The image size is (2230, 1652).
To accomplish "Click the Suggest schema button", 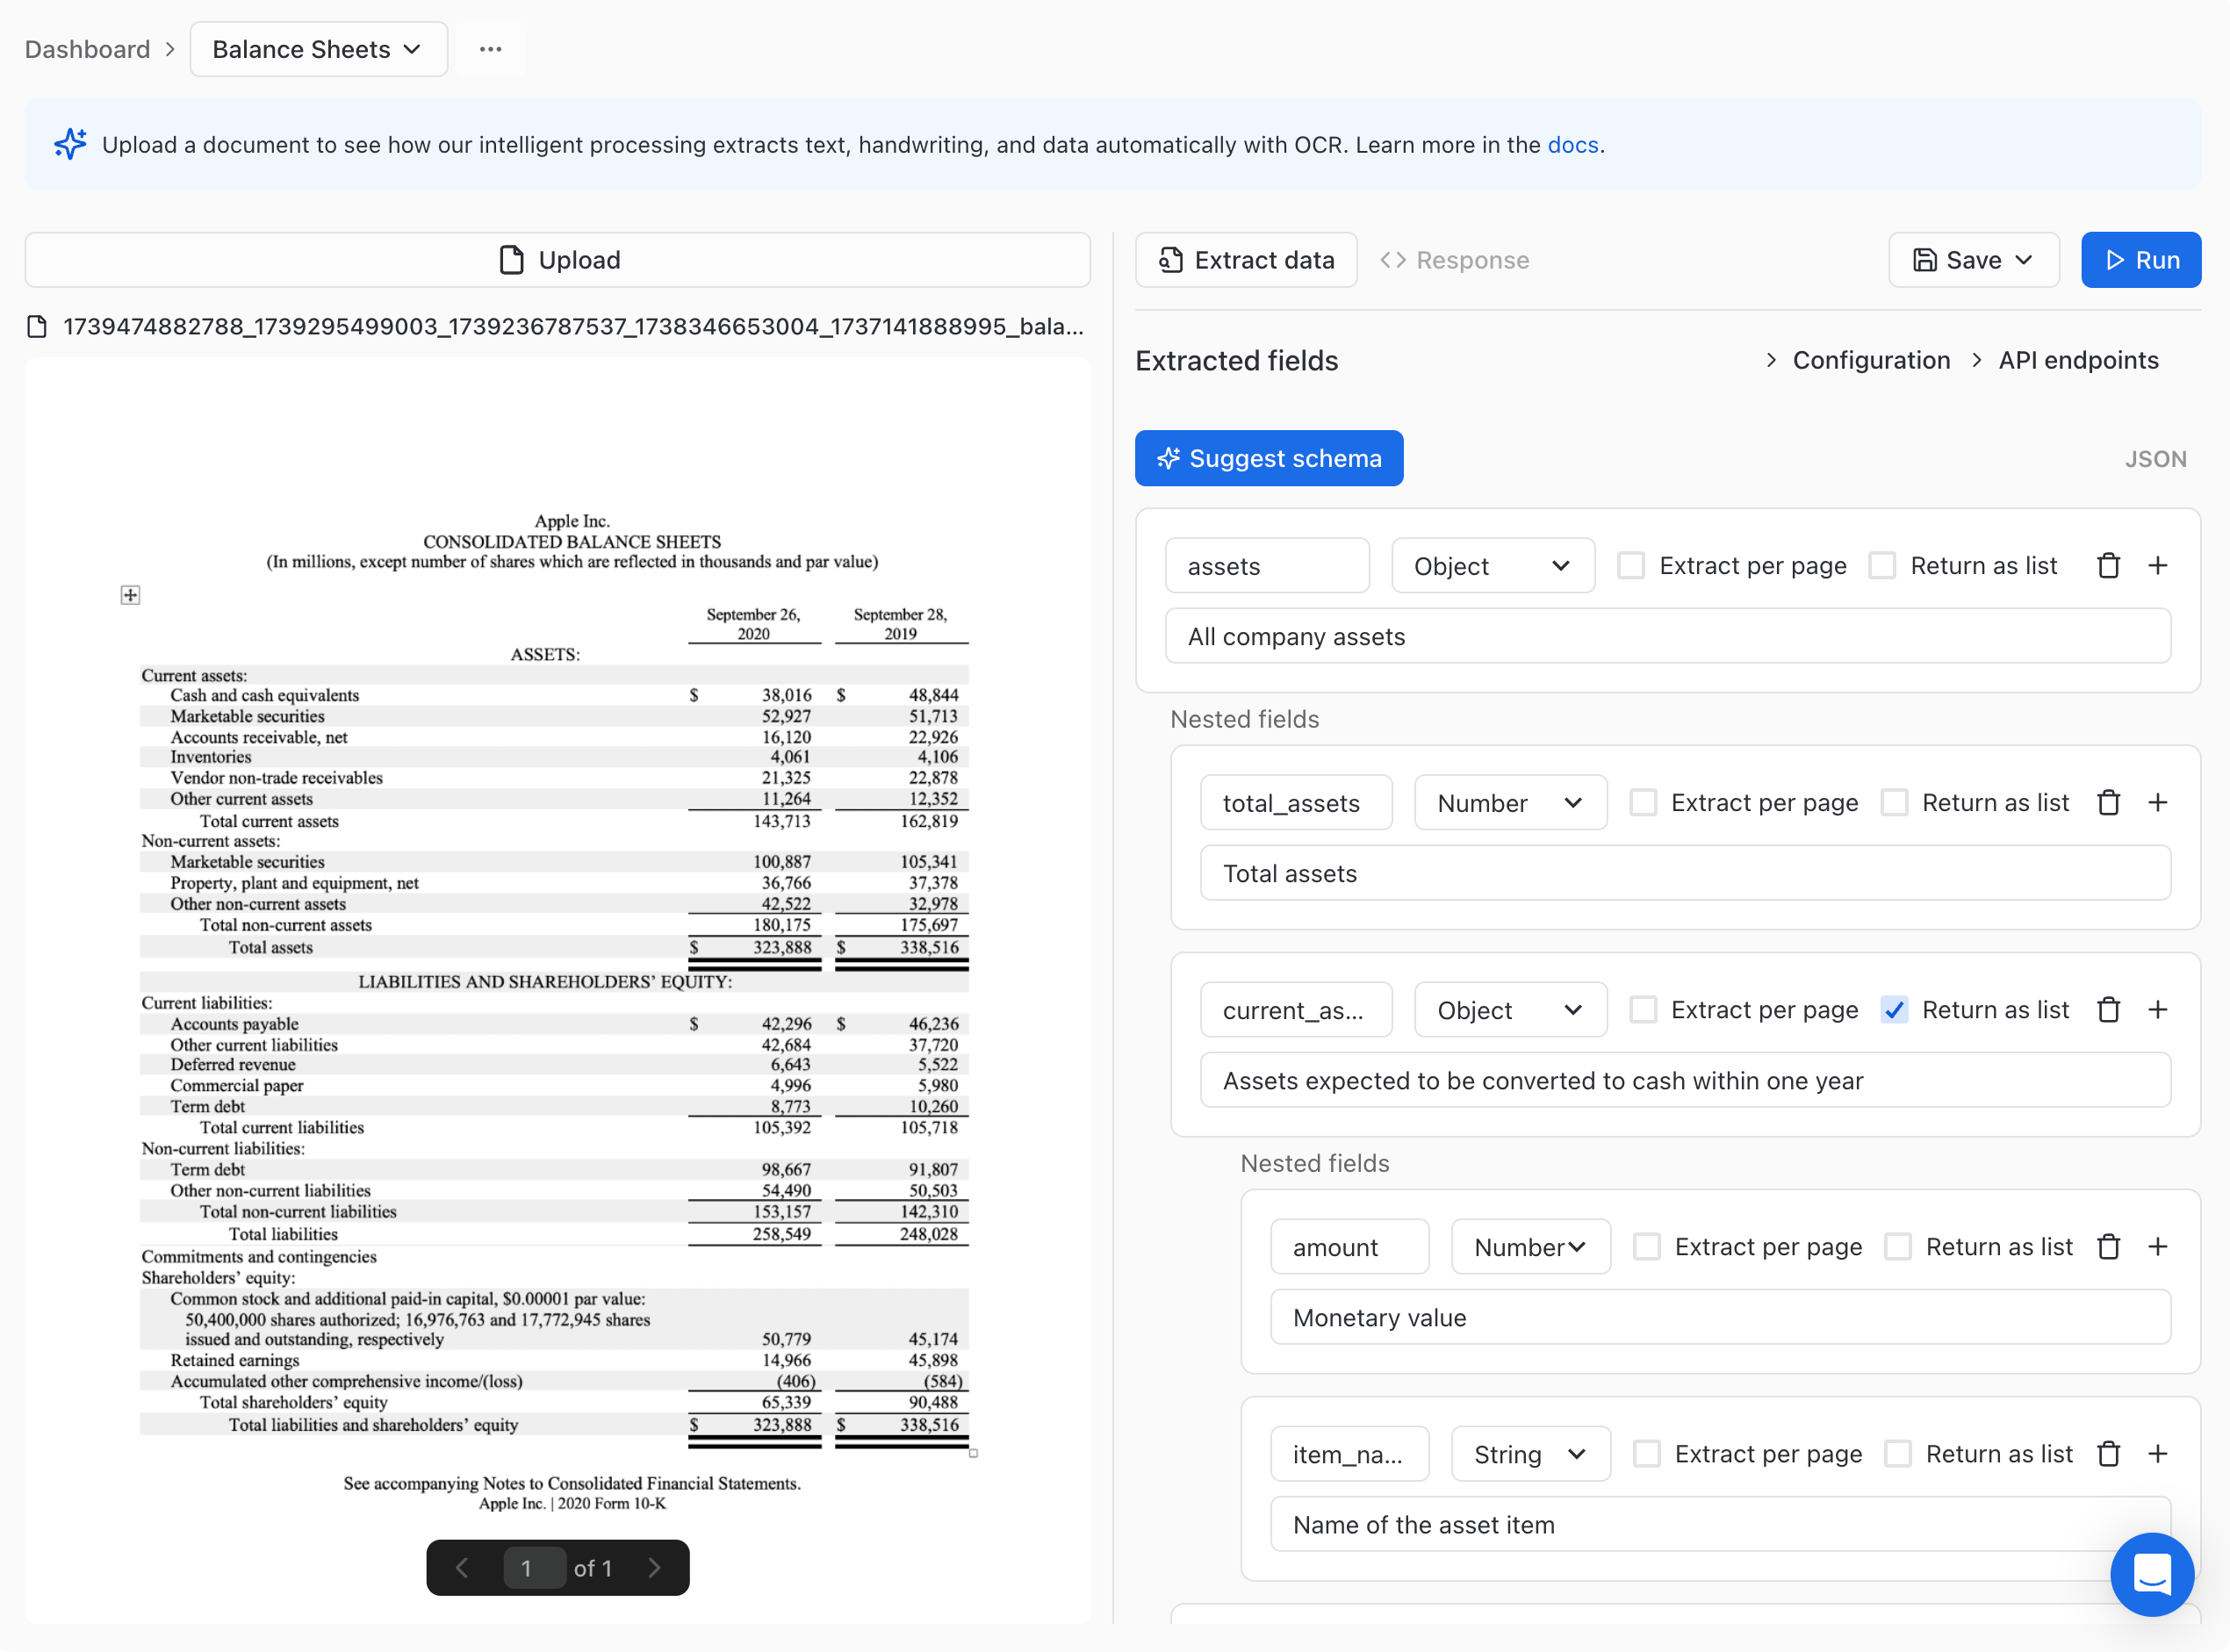I will tap(1268, 458).
